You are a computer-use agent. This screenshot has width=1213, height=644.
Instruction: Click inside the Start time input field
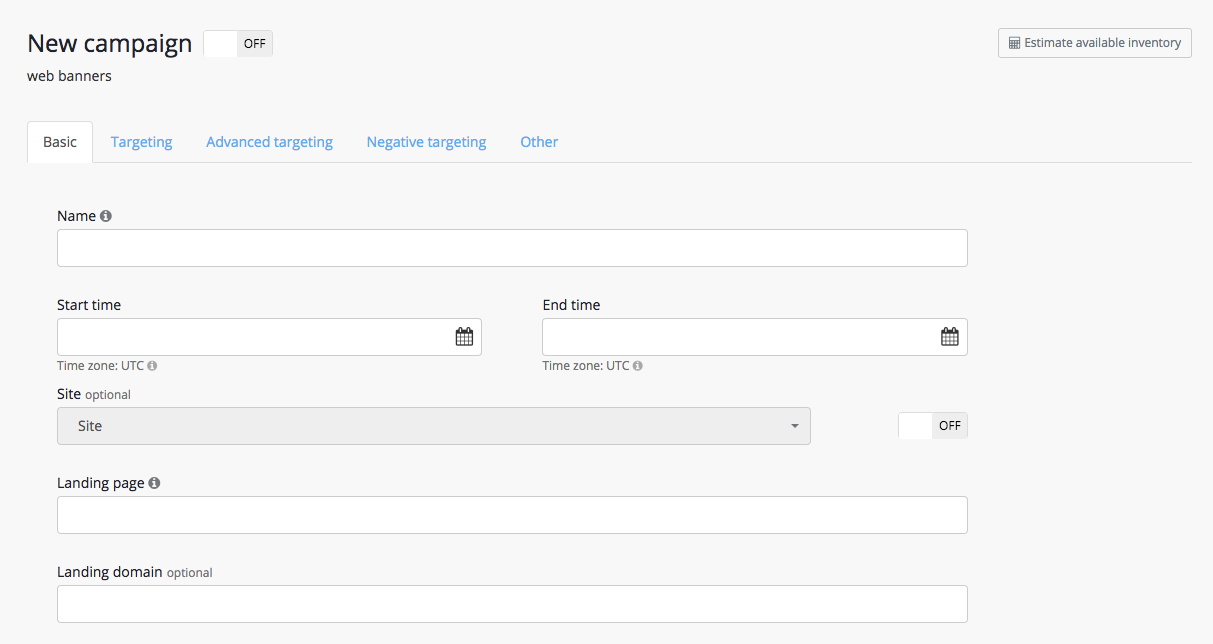pos(250,337)
